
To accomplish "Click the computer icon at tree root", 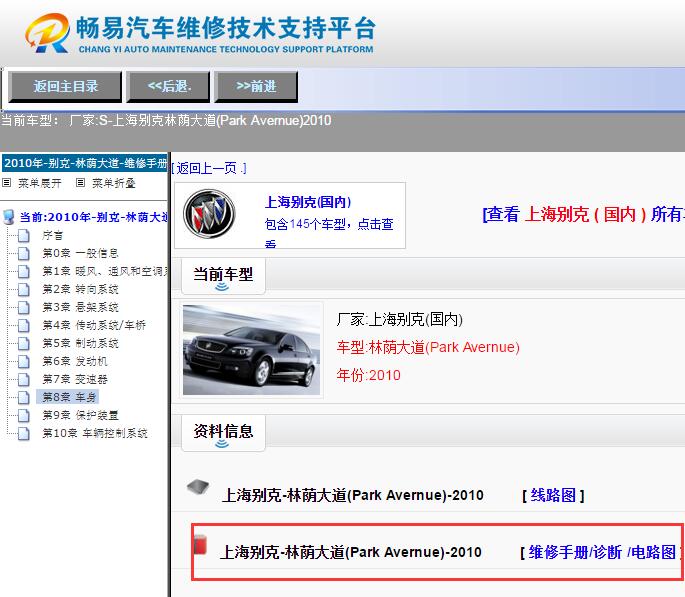I will pos(8,217).
